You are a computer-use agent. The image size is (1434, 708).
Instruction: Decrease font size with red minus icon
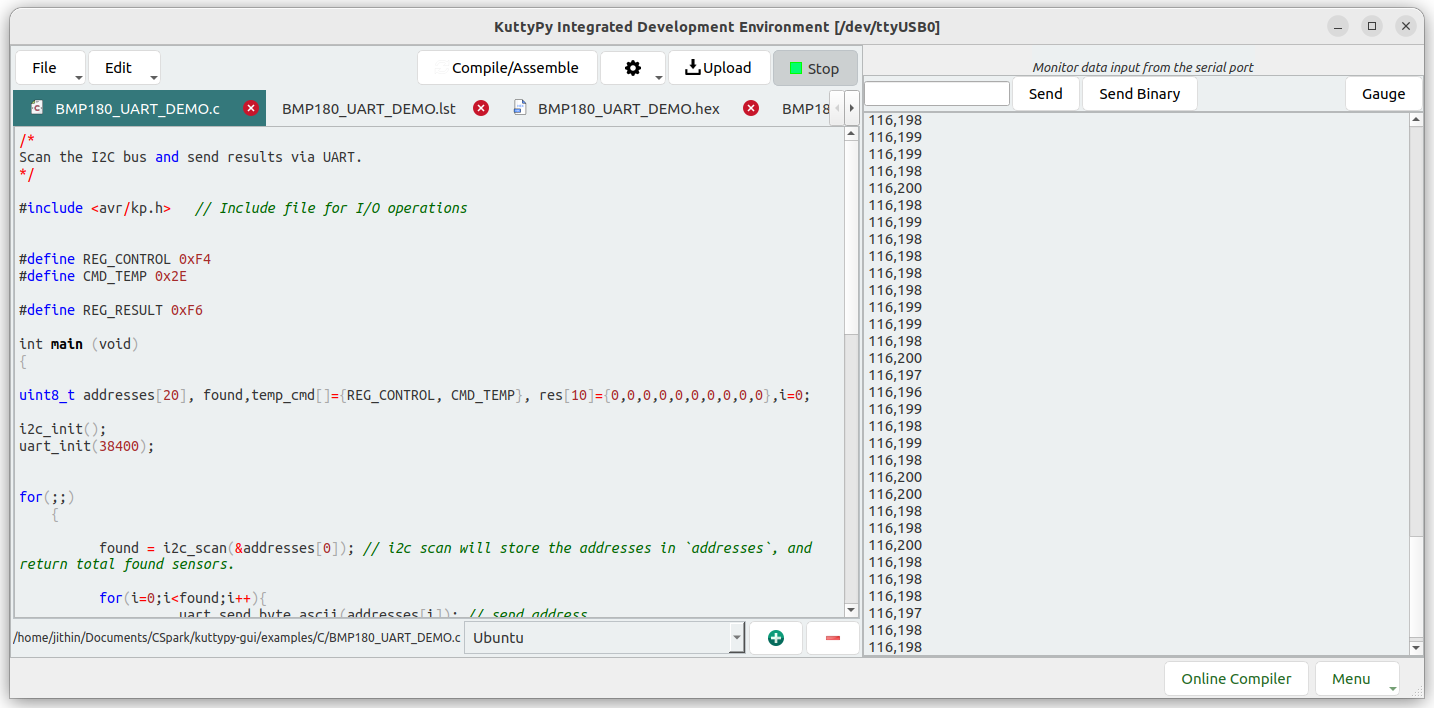[x=833, y=638]
